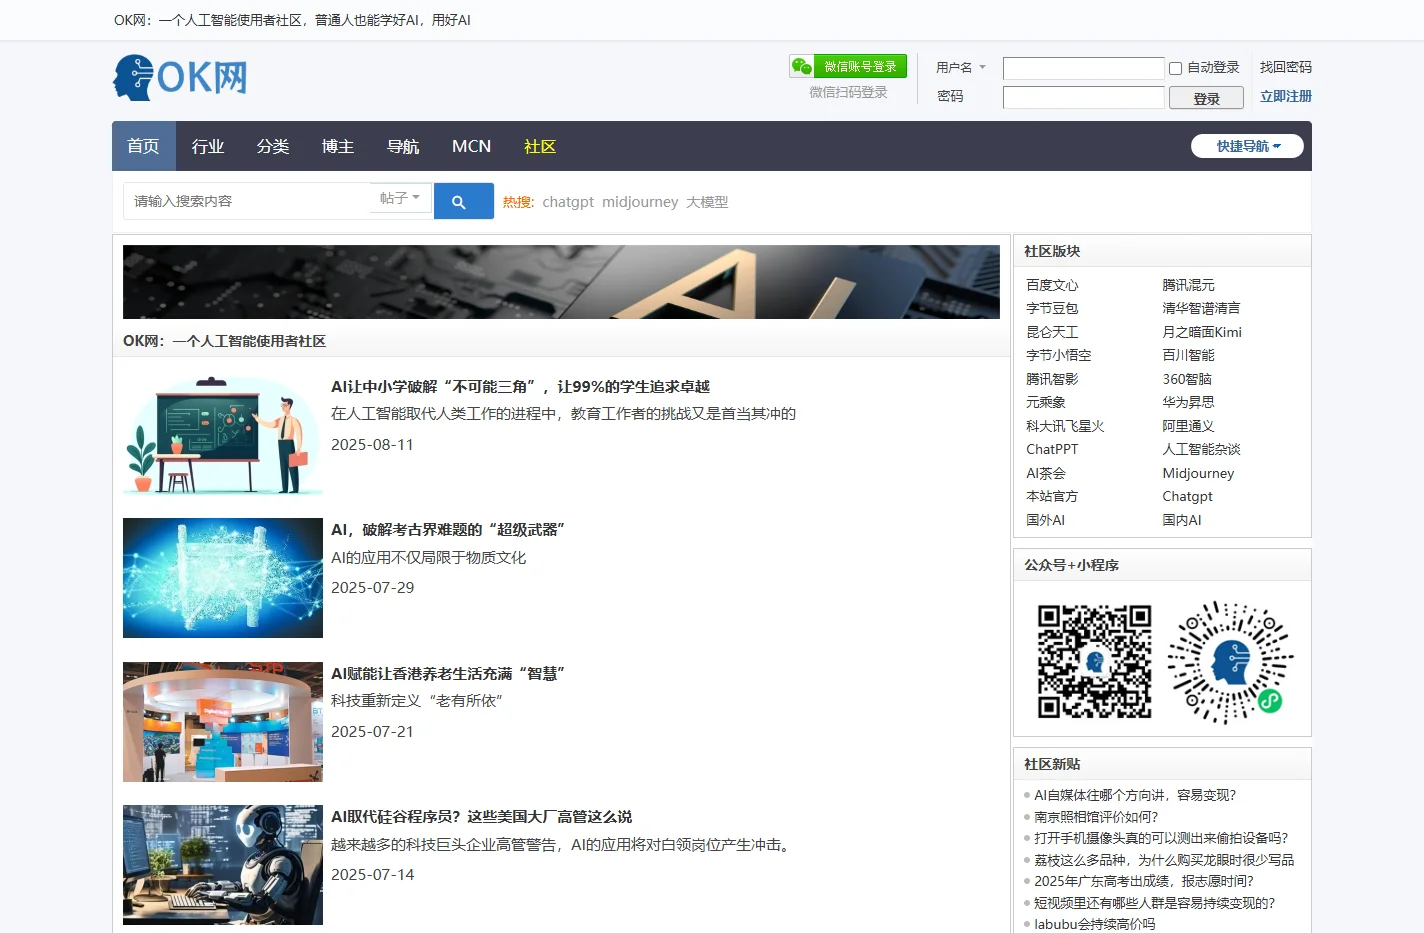Click the mini program QR code
Screen dimensions: 1424x933
coord(1230,661)
